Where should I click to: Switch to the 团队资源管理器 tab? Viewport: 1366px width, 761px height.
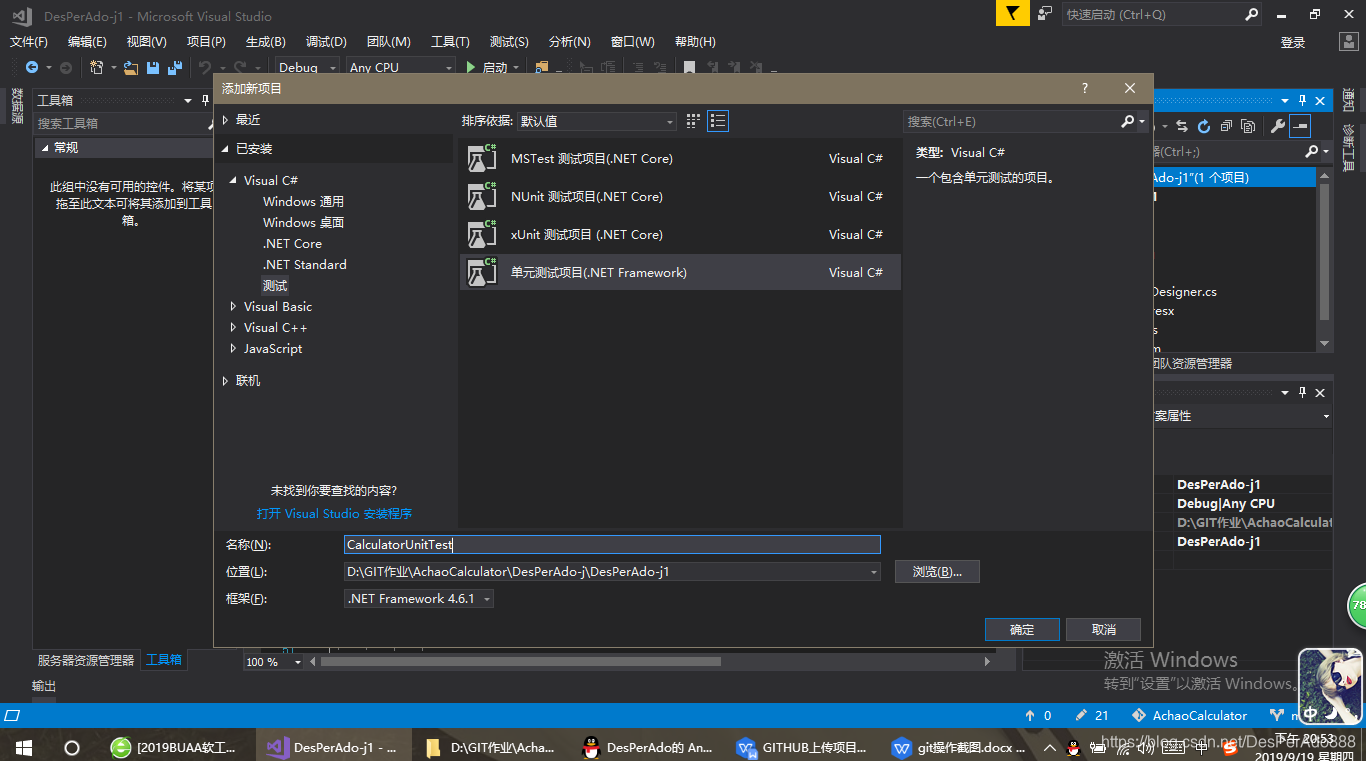(1192, 364)
